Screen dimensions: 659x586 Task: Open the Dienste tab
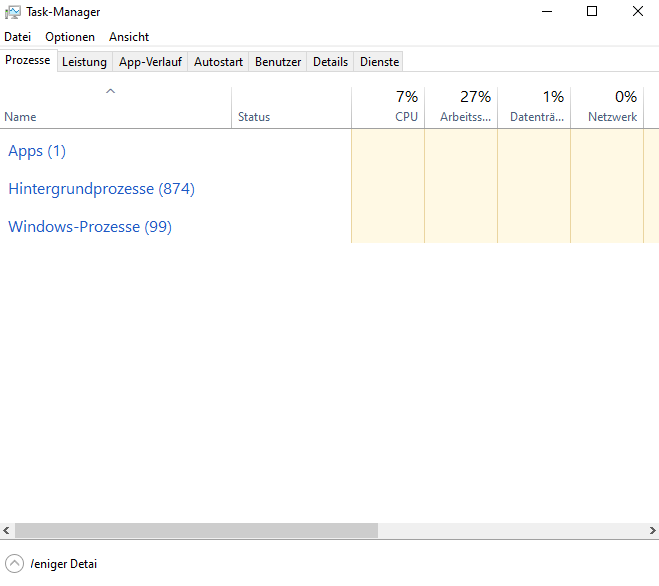point(379,62)
